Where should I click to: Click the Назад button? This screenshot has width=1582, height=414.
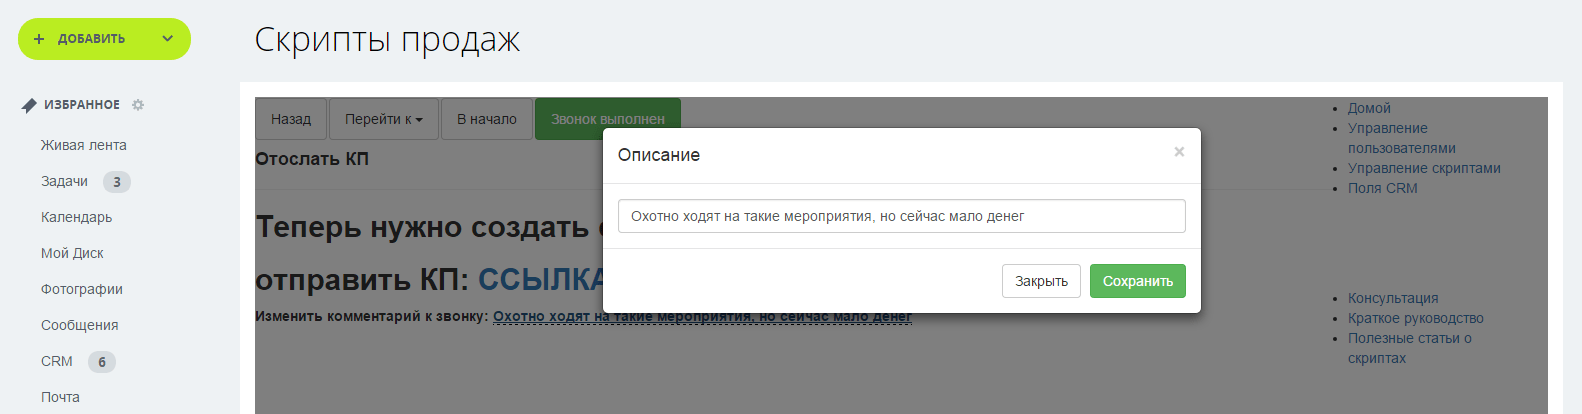tap(291, 119)
